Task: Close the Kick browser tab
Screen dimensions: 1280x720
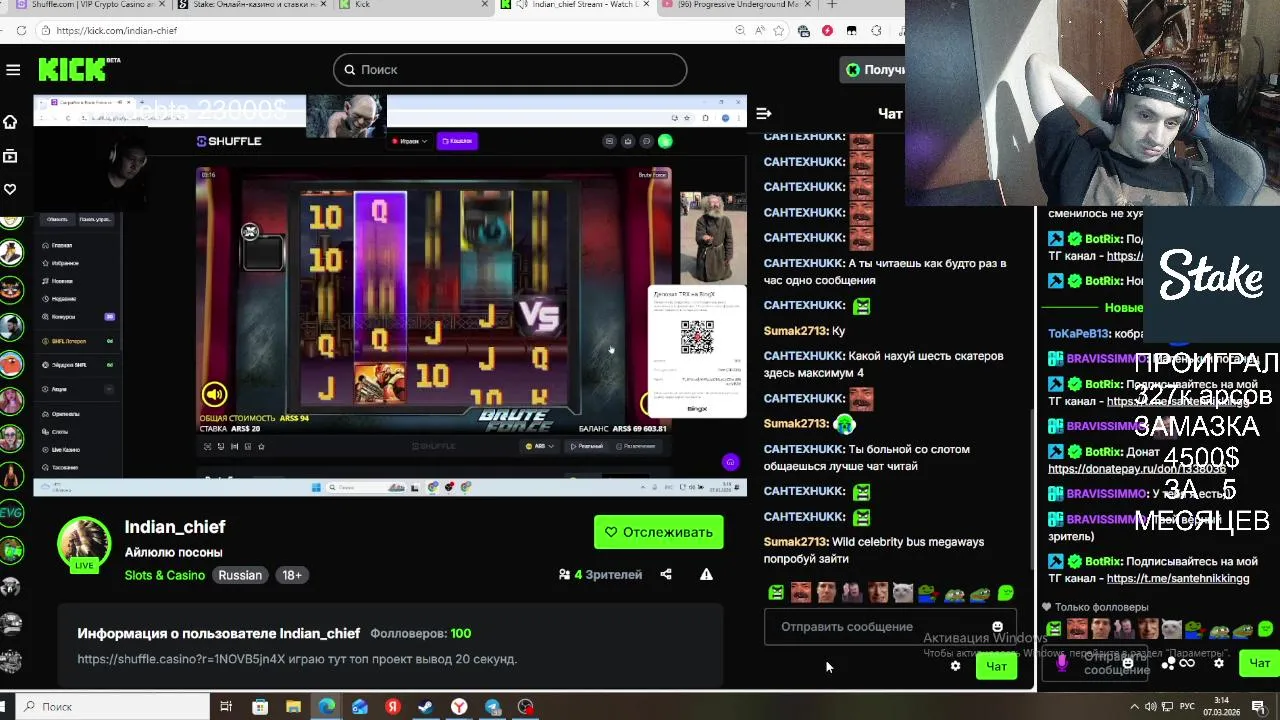Action: click(486, 5)
